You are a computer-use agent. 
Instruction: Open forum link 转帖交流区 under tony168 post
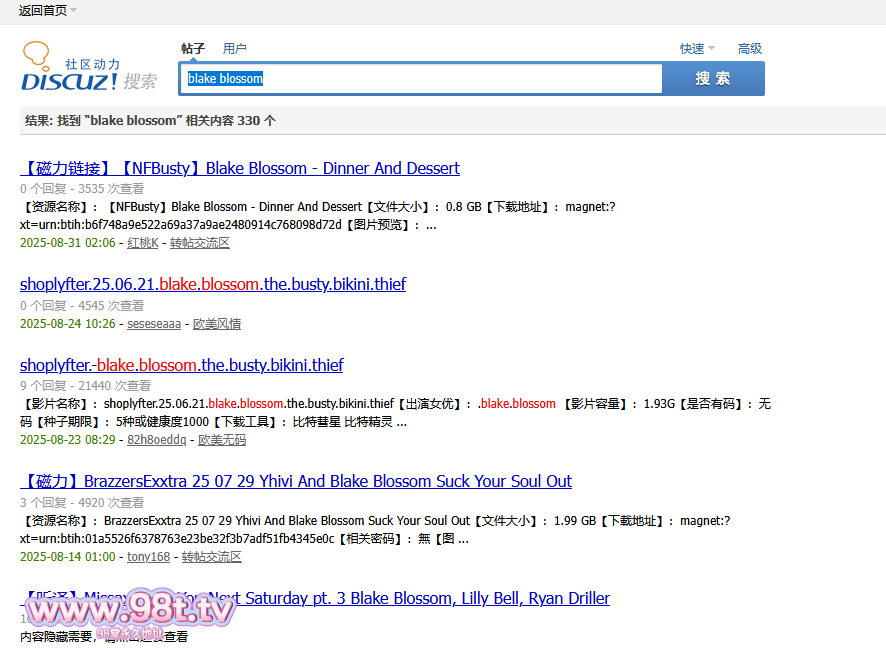(x=212, y=556)
